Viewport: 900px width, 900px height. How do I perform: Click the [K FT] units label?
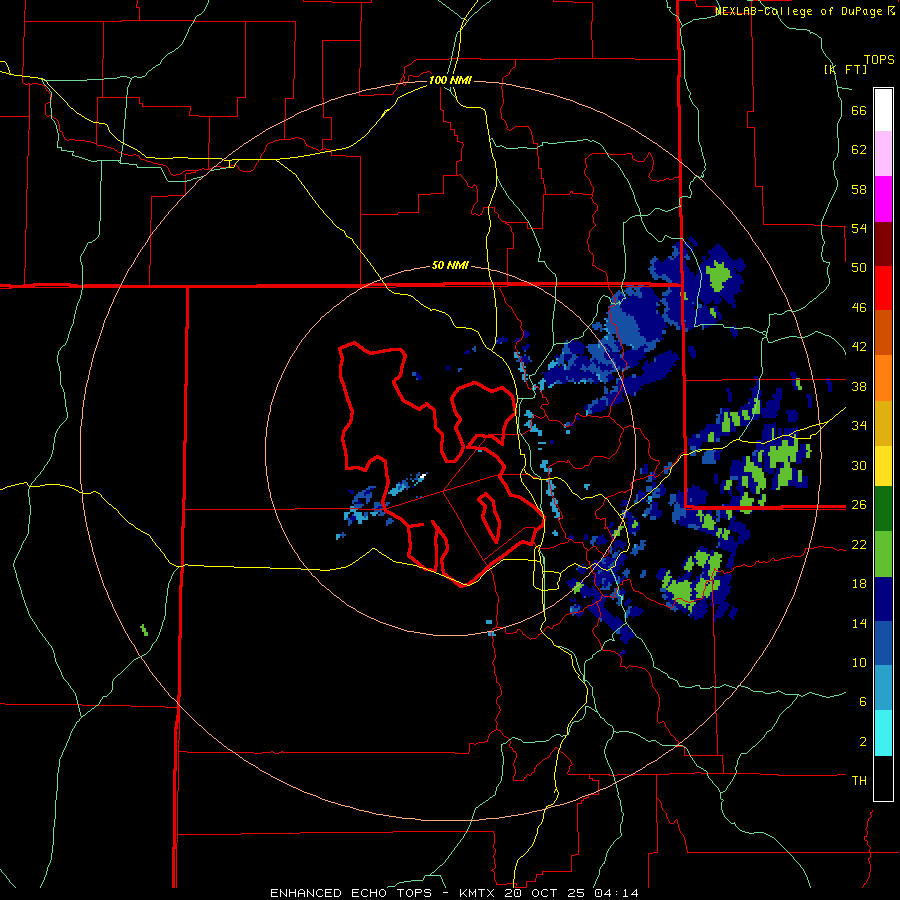tap(845, 70)
